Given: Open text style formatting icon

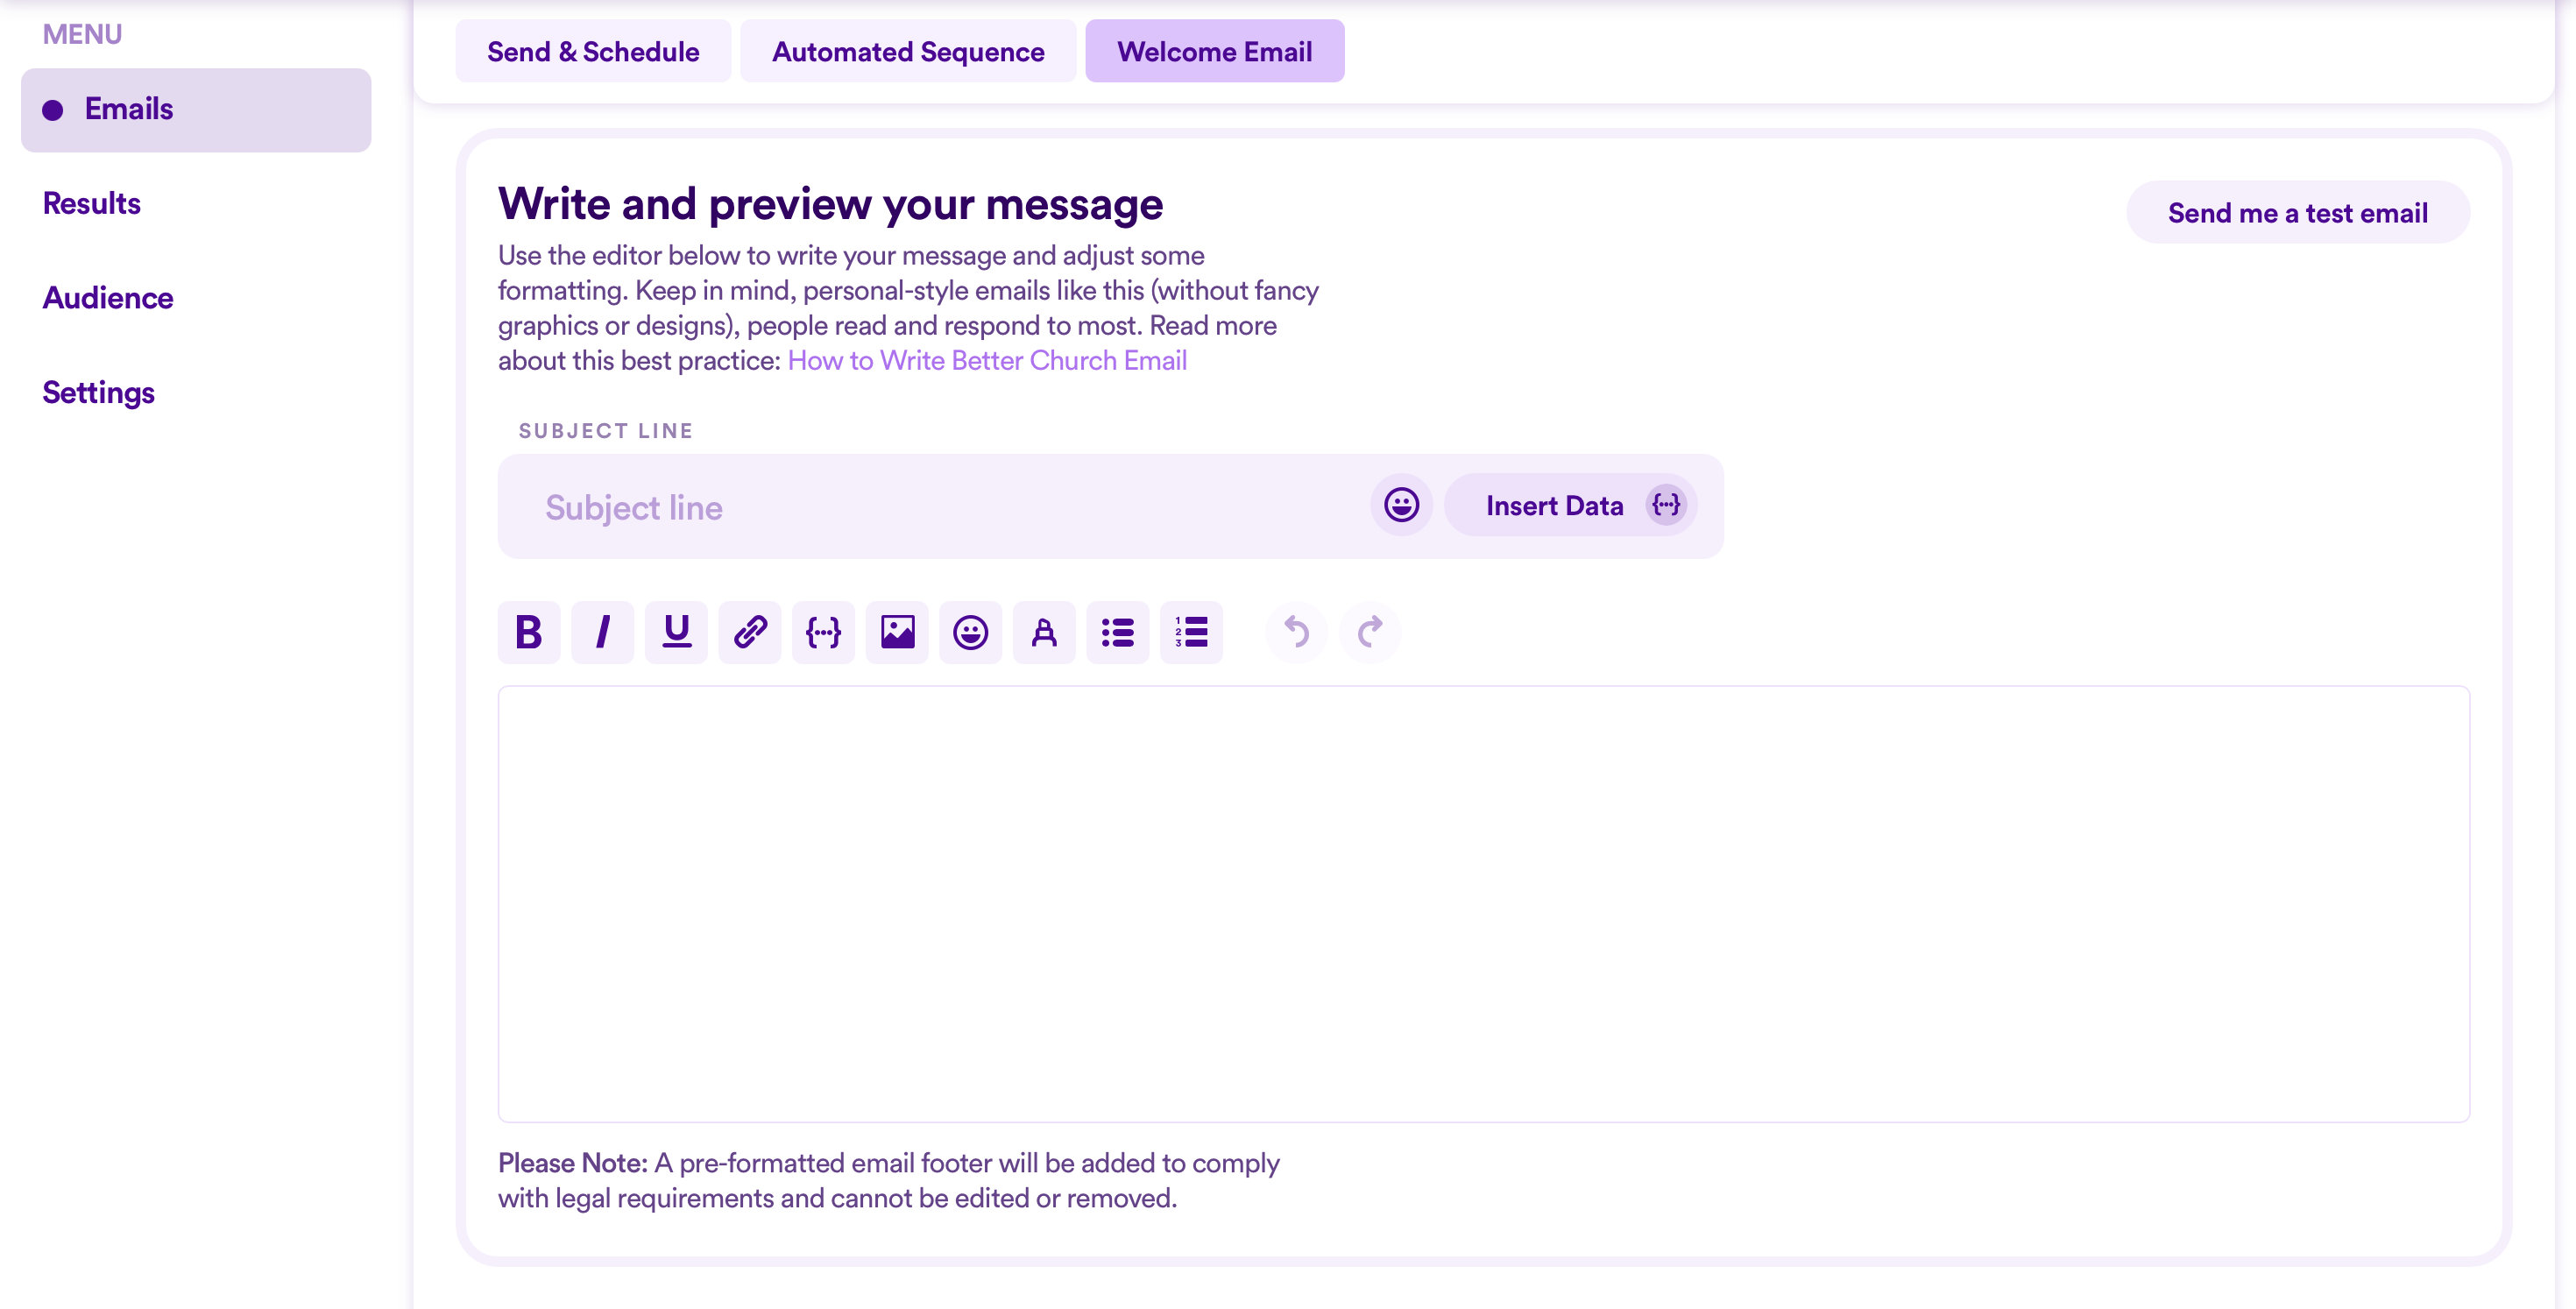Looking at the screenshot, I should [1044, 632].
